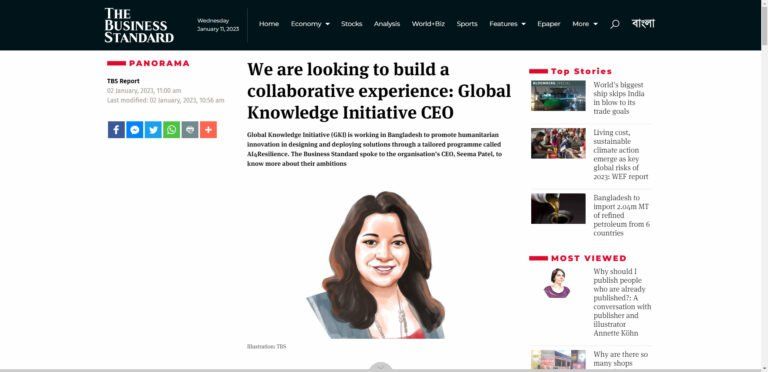The image size is (768, 372).
Task: Share article via Messenger icon
Action: (x=135, y=130)
